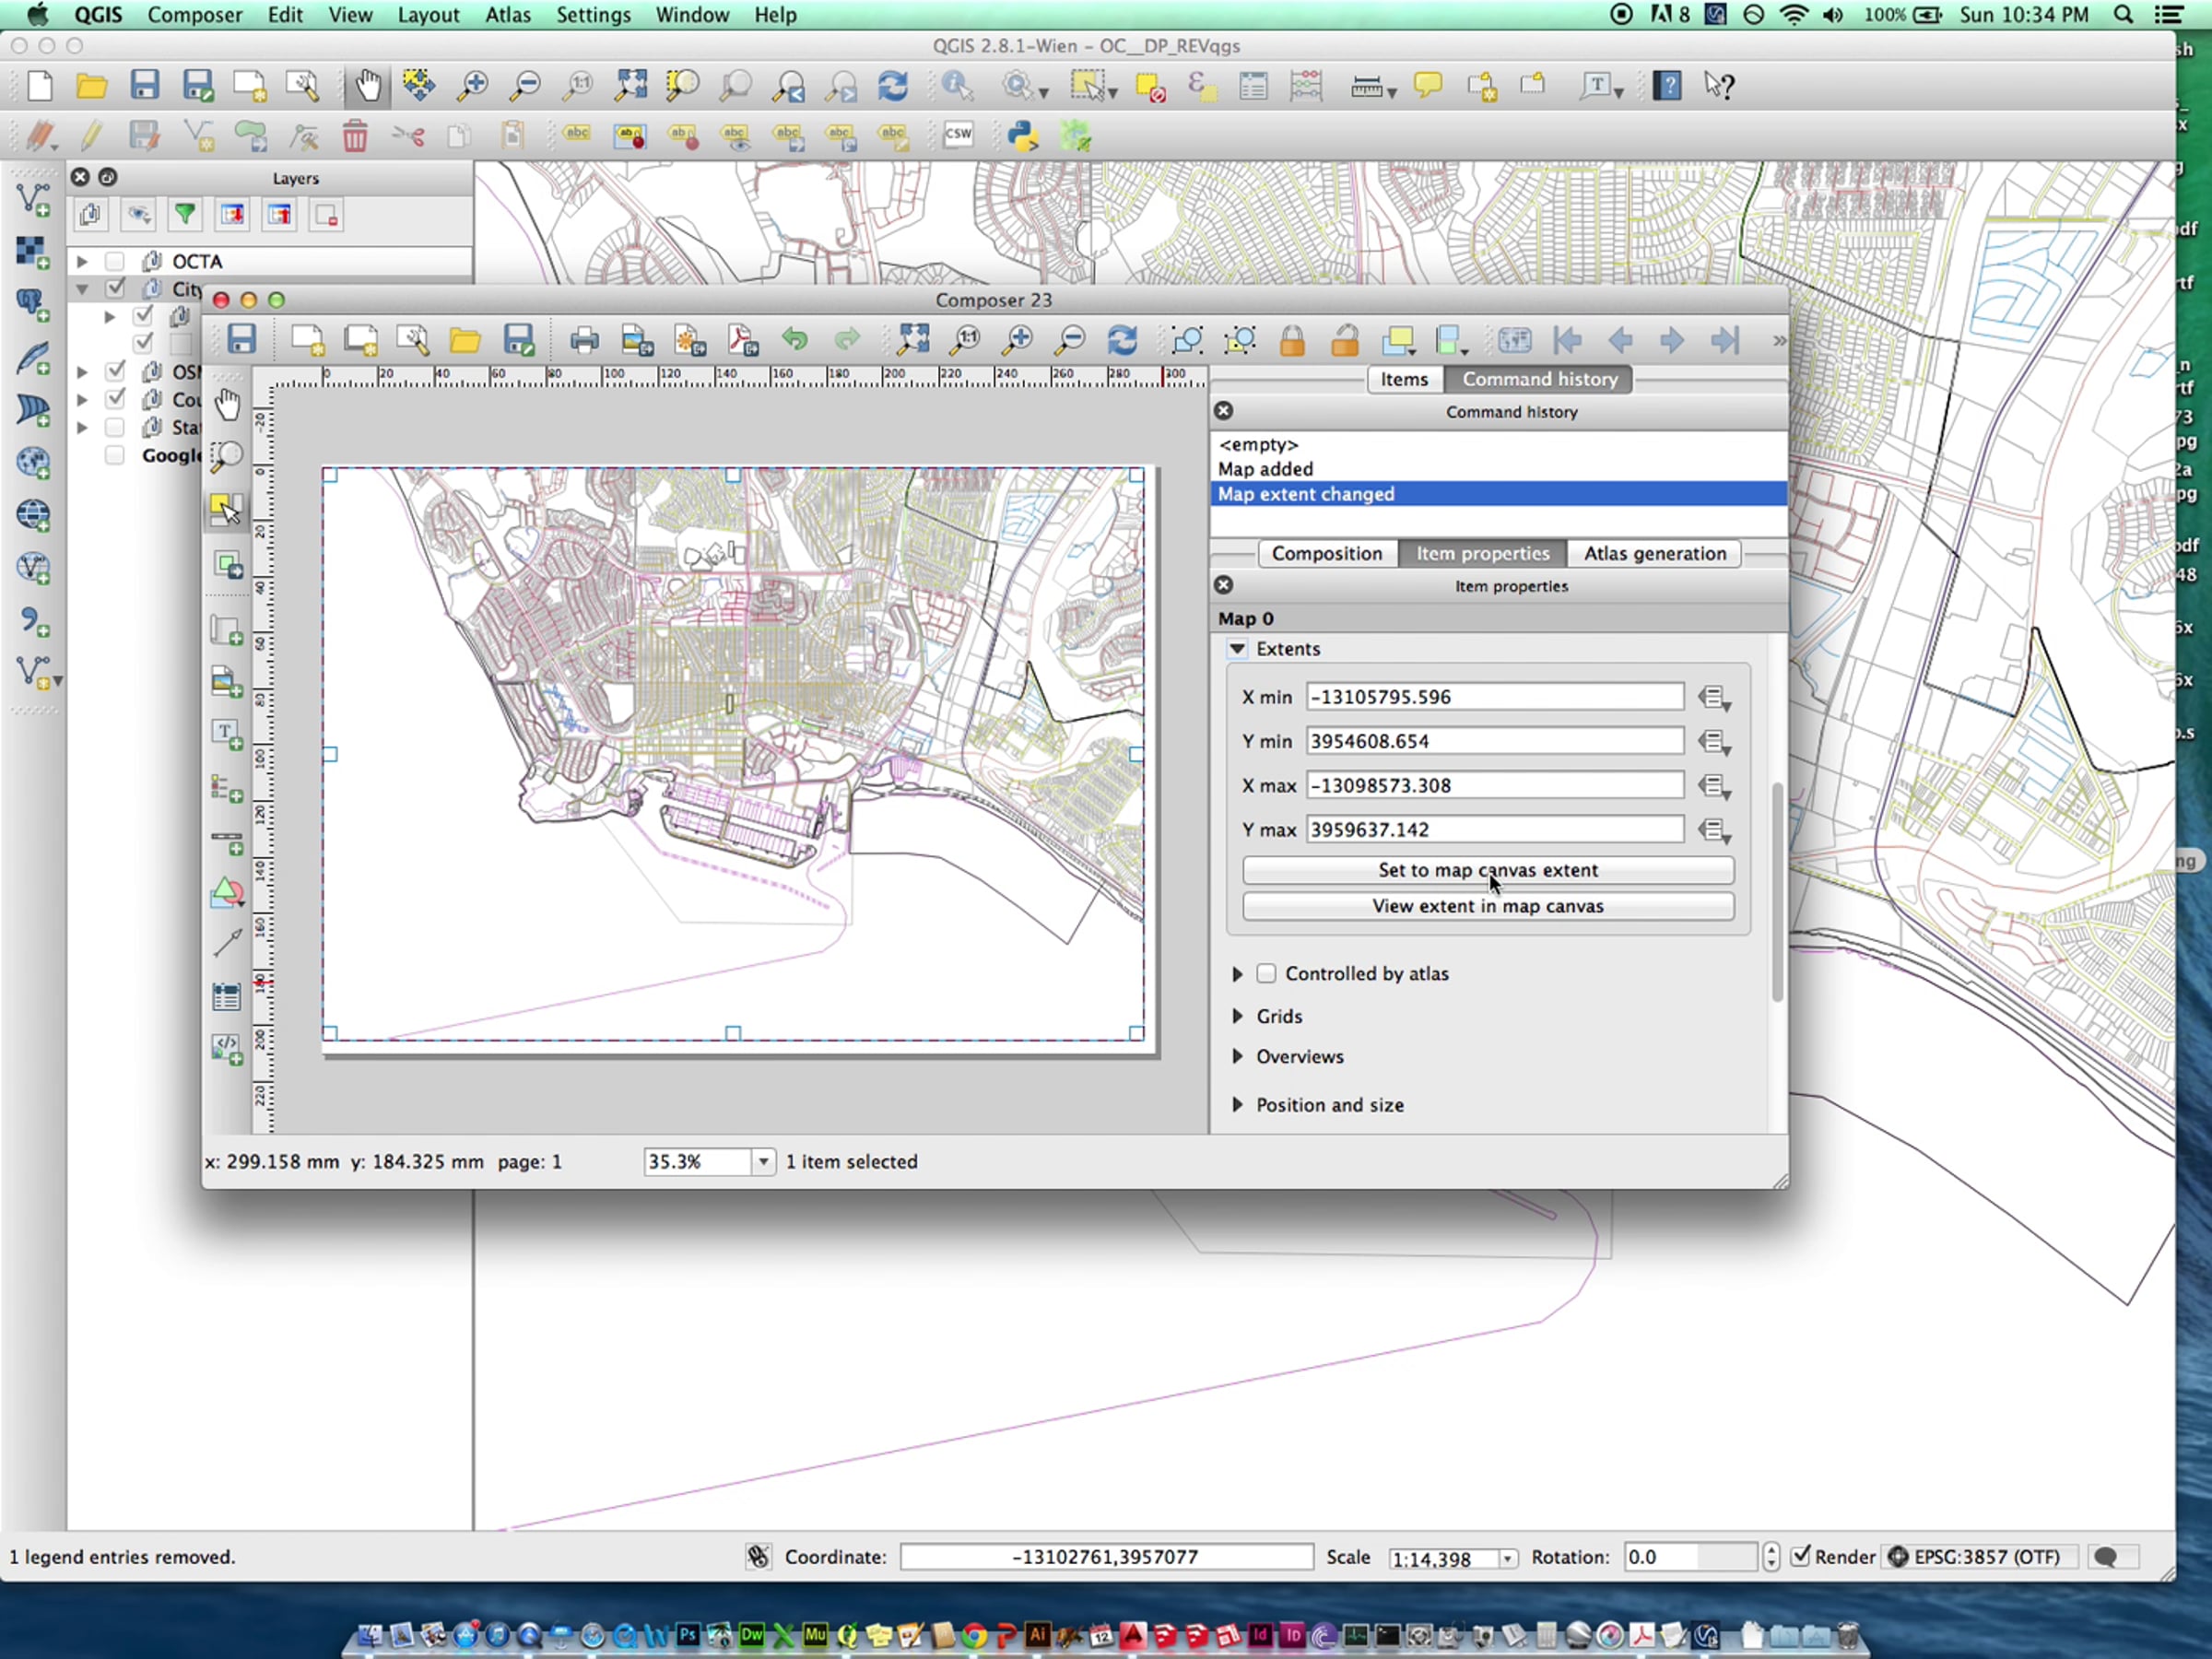Click the Lock selected items icon
2212x1659 pixels.
point(1292,341)
